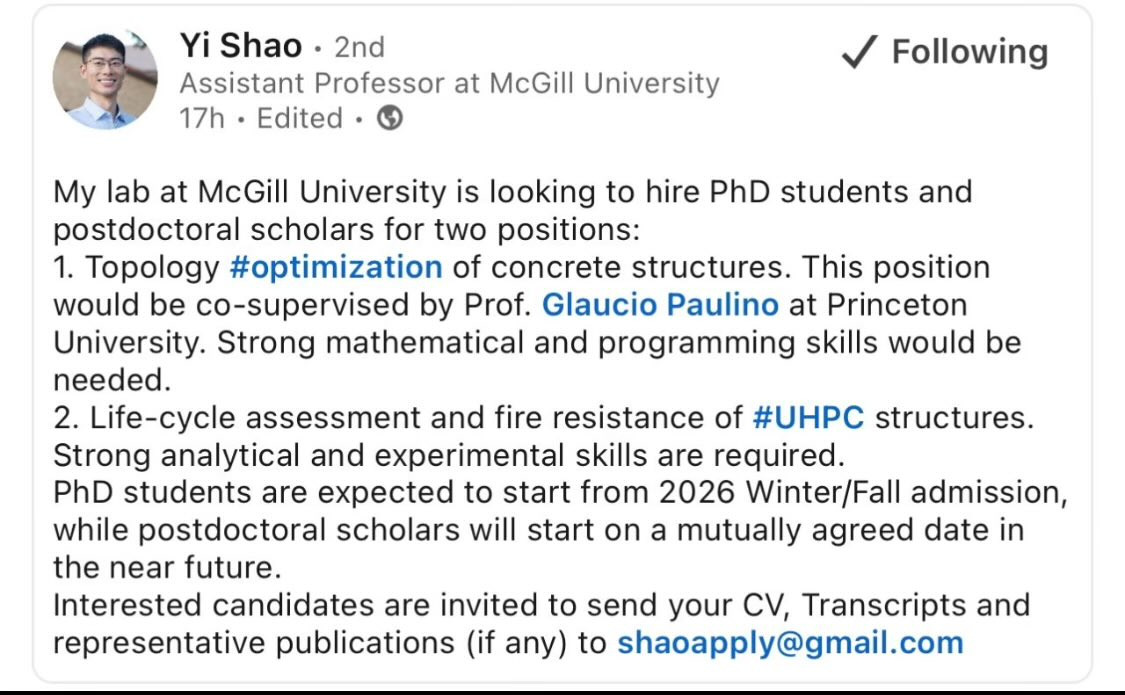Select the Assistant Professor at McGill headline

pyautogui.click(x=449, y=83)
